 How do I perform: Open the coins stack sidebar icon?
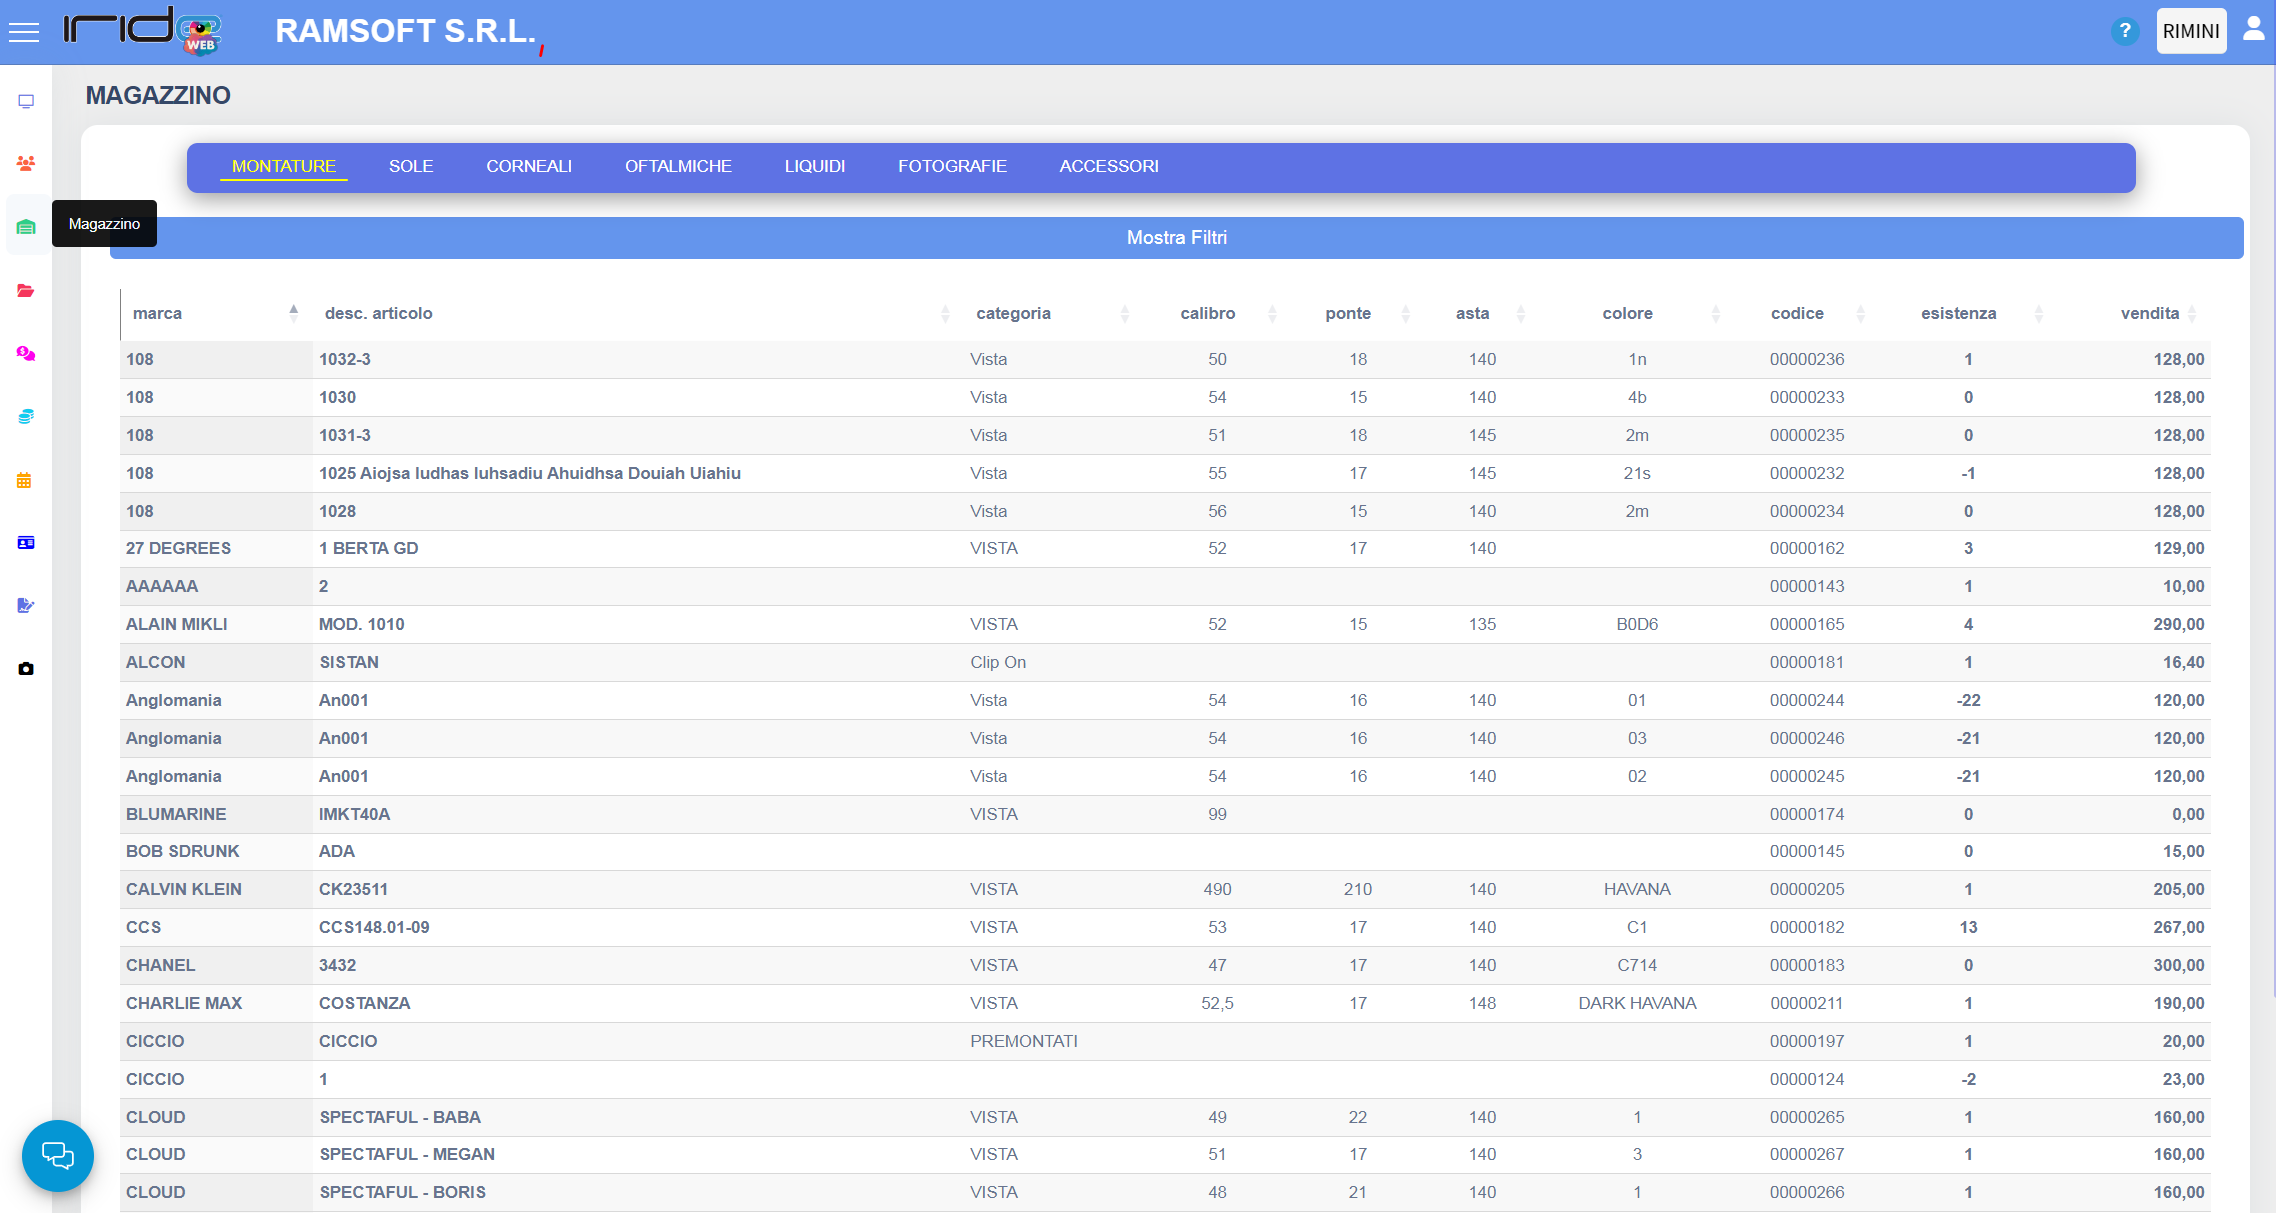(26, 416)
